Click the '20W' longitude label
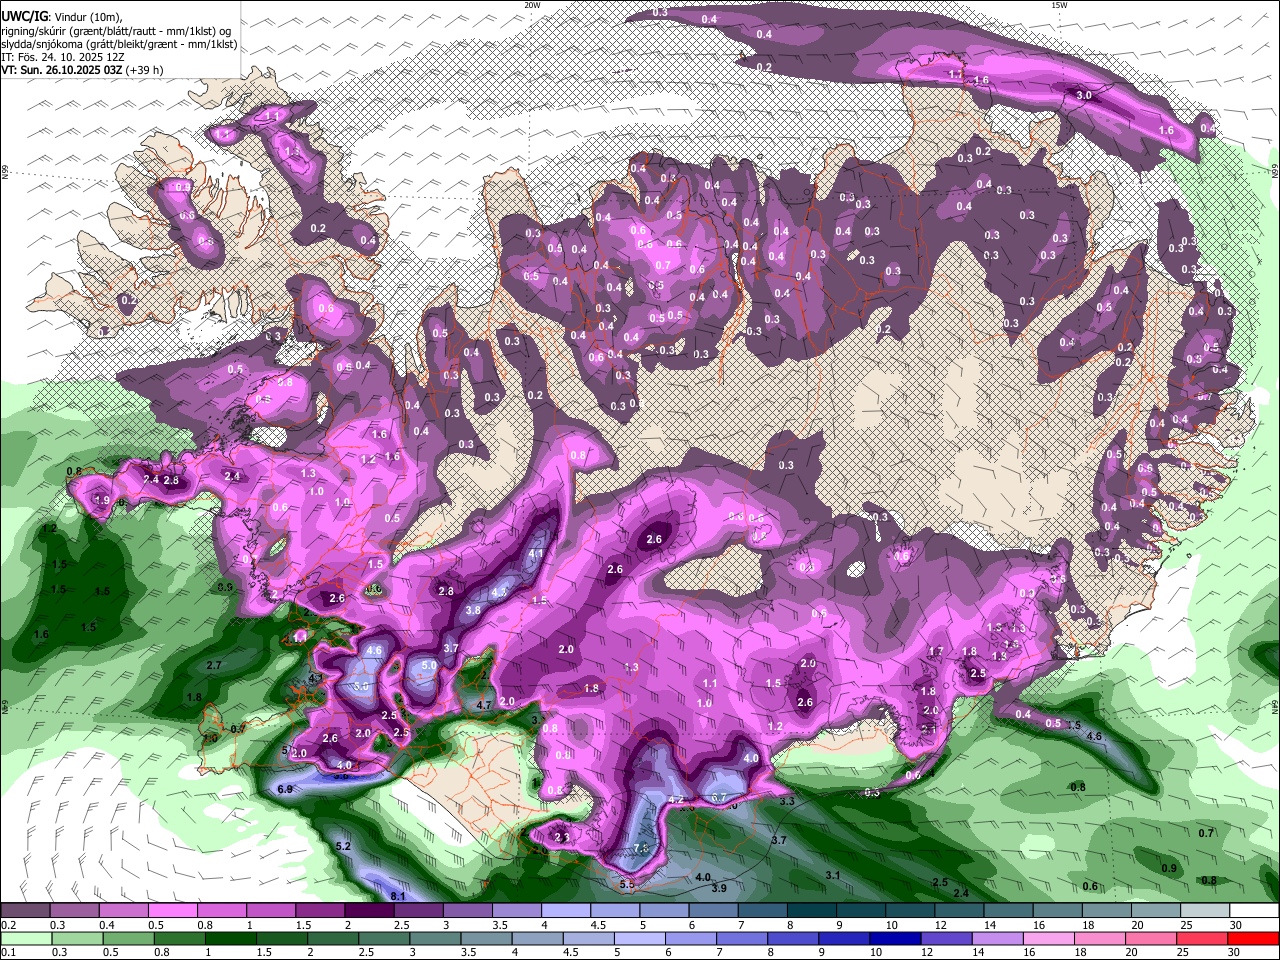The width and height of the screenshot is (1280, 960). pyautogui.click(x=532, y=5)
